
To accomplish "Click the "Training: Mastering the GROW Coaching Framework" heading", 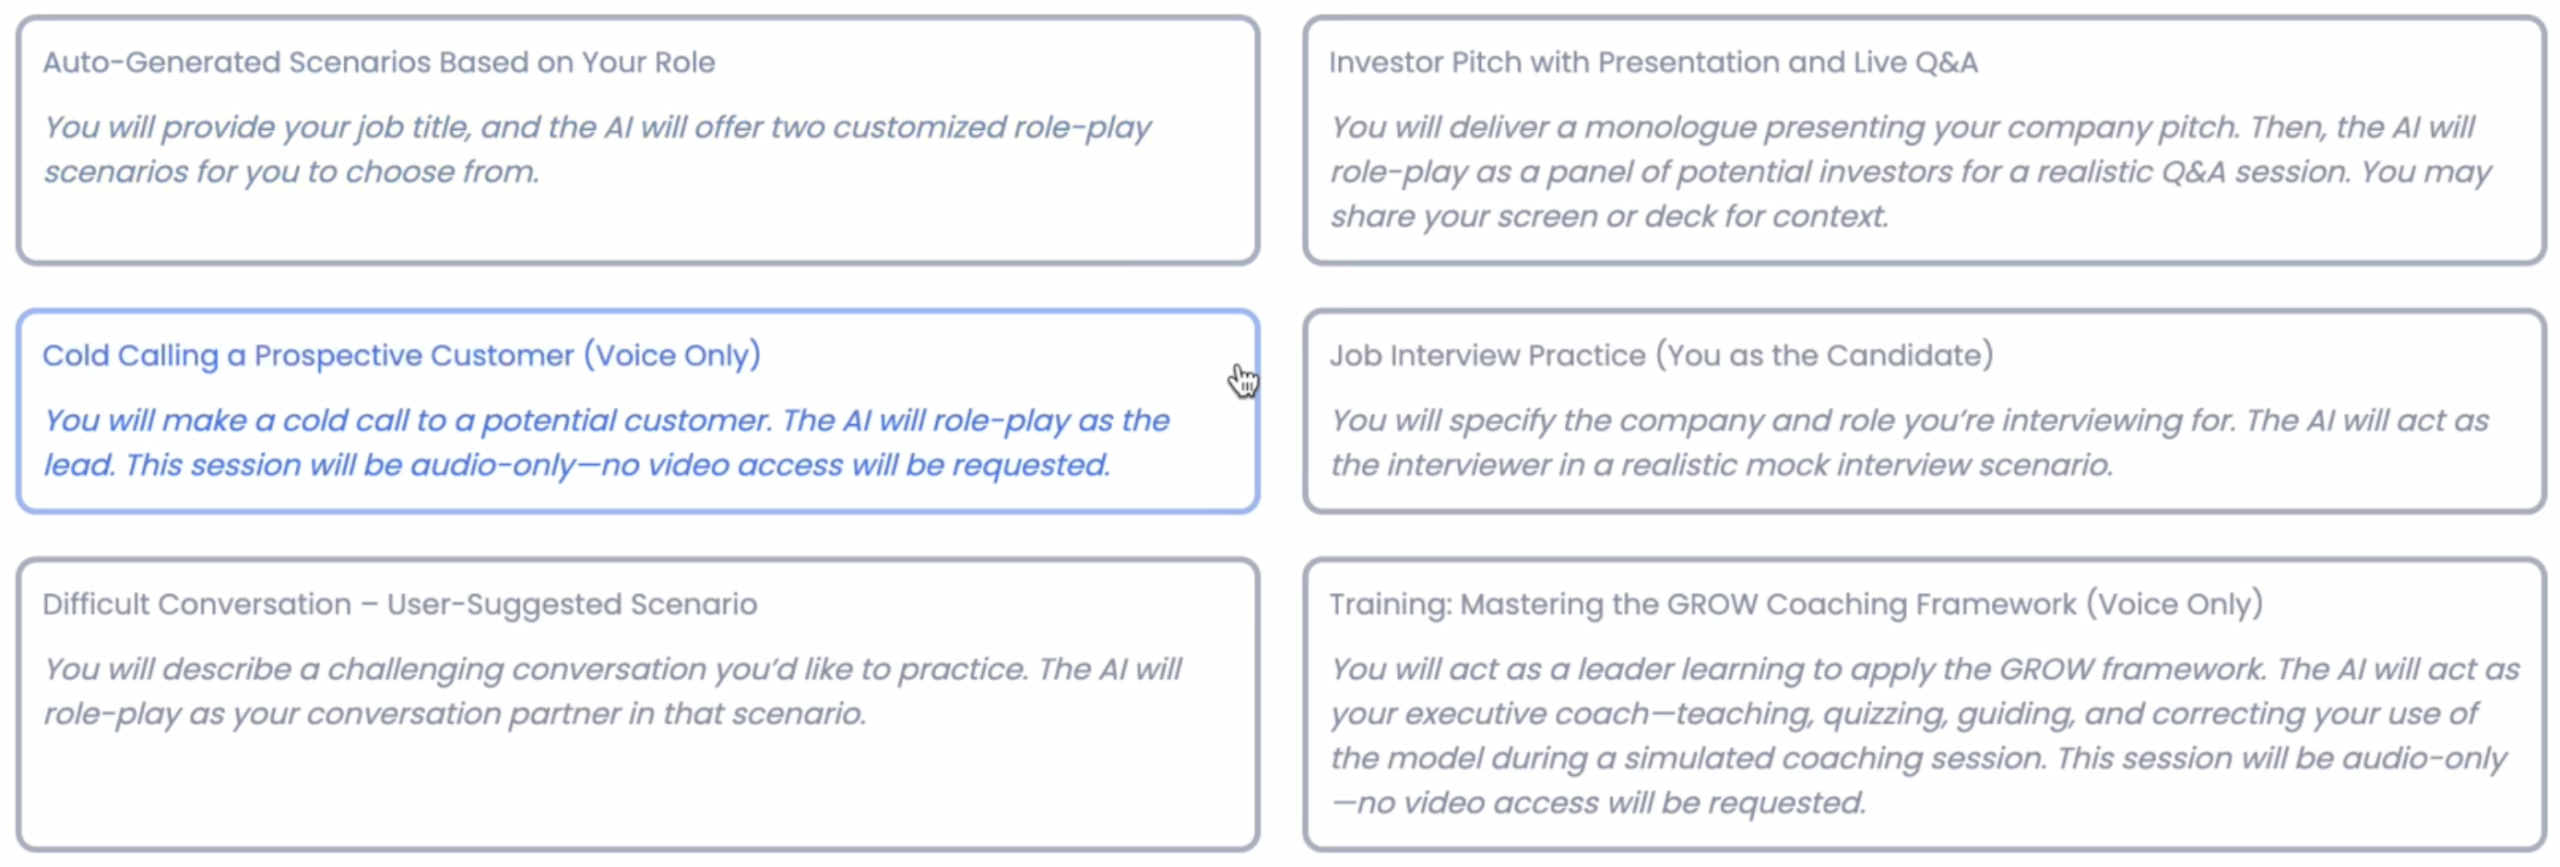I will pyautogui.click(x=1795, y=604).
